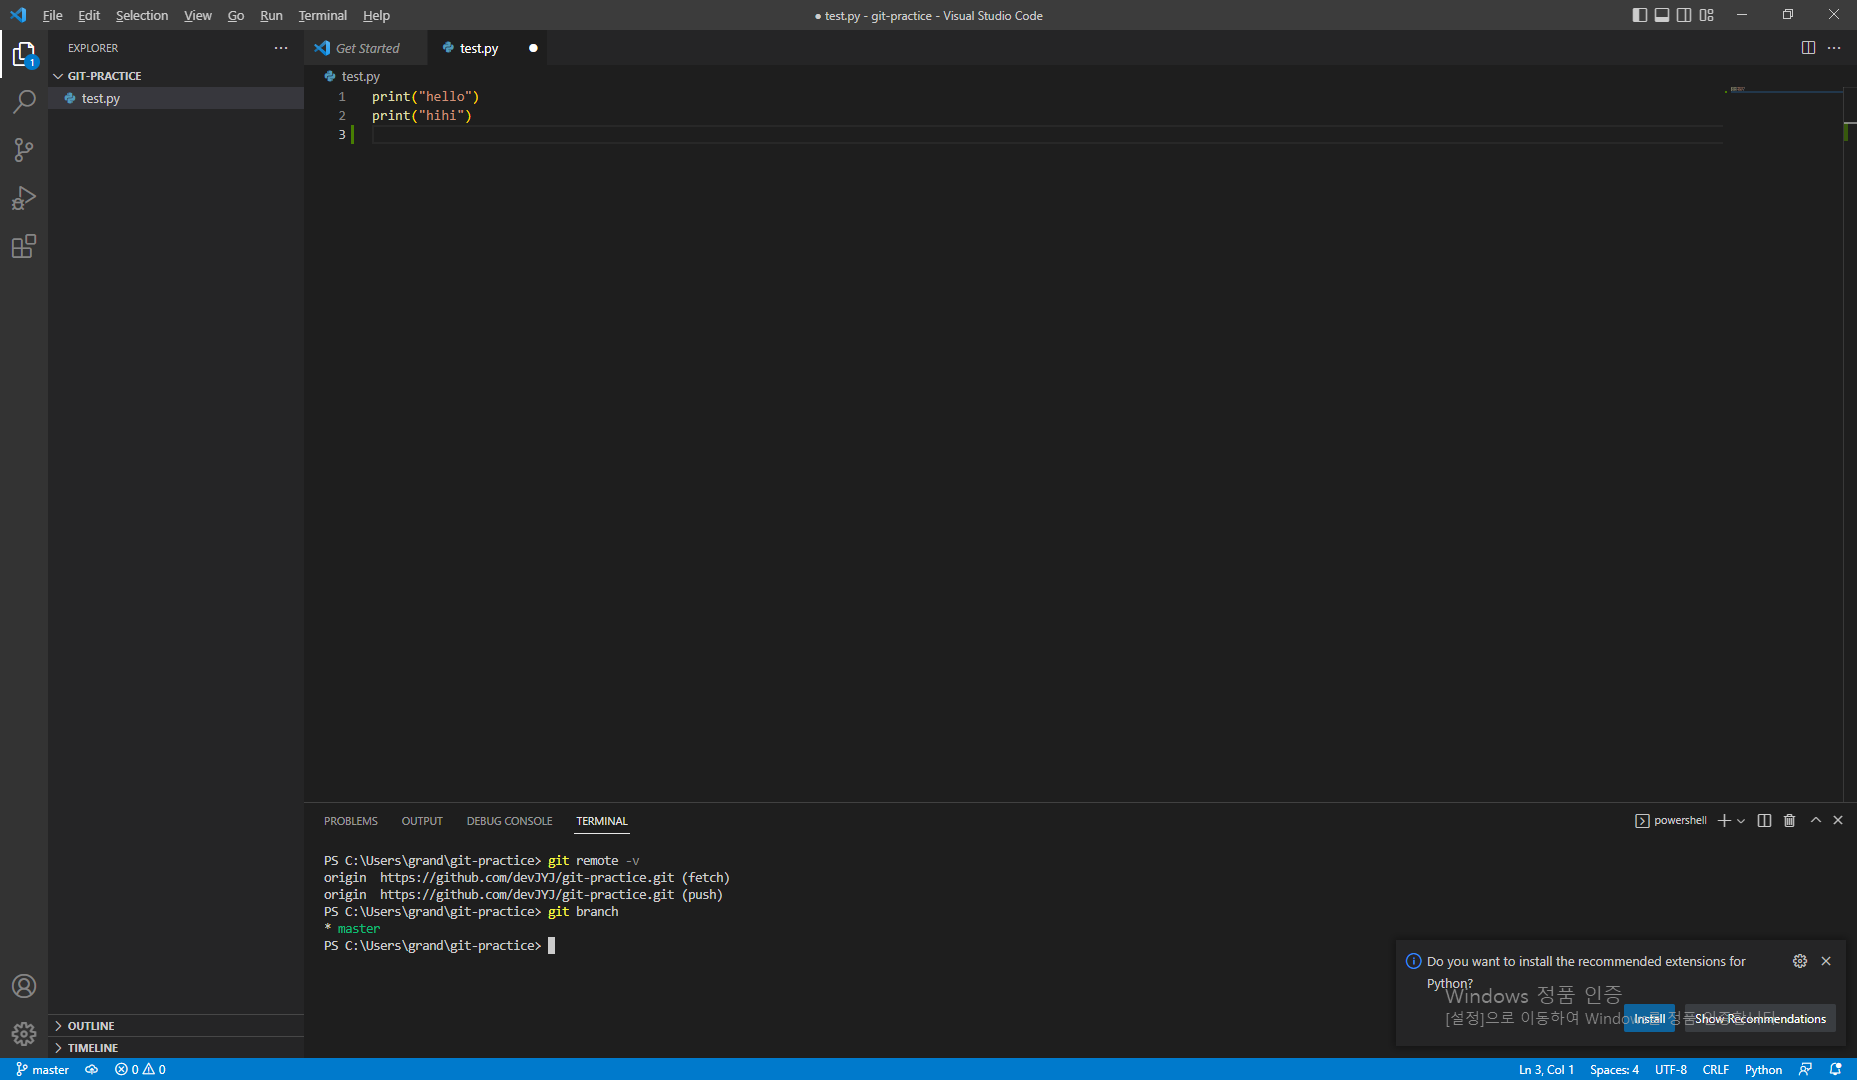Open editor More Actions ellipsis

[1834, 48]
